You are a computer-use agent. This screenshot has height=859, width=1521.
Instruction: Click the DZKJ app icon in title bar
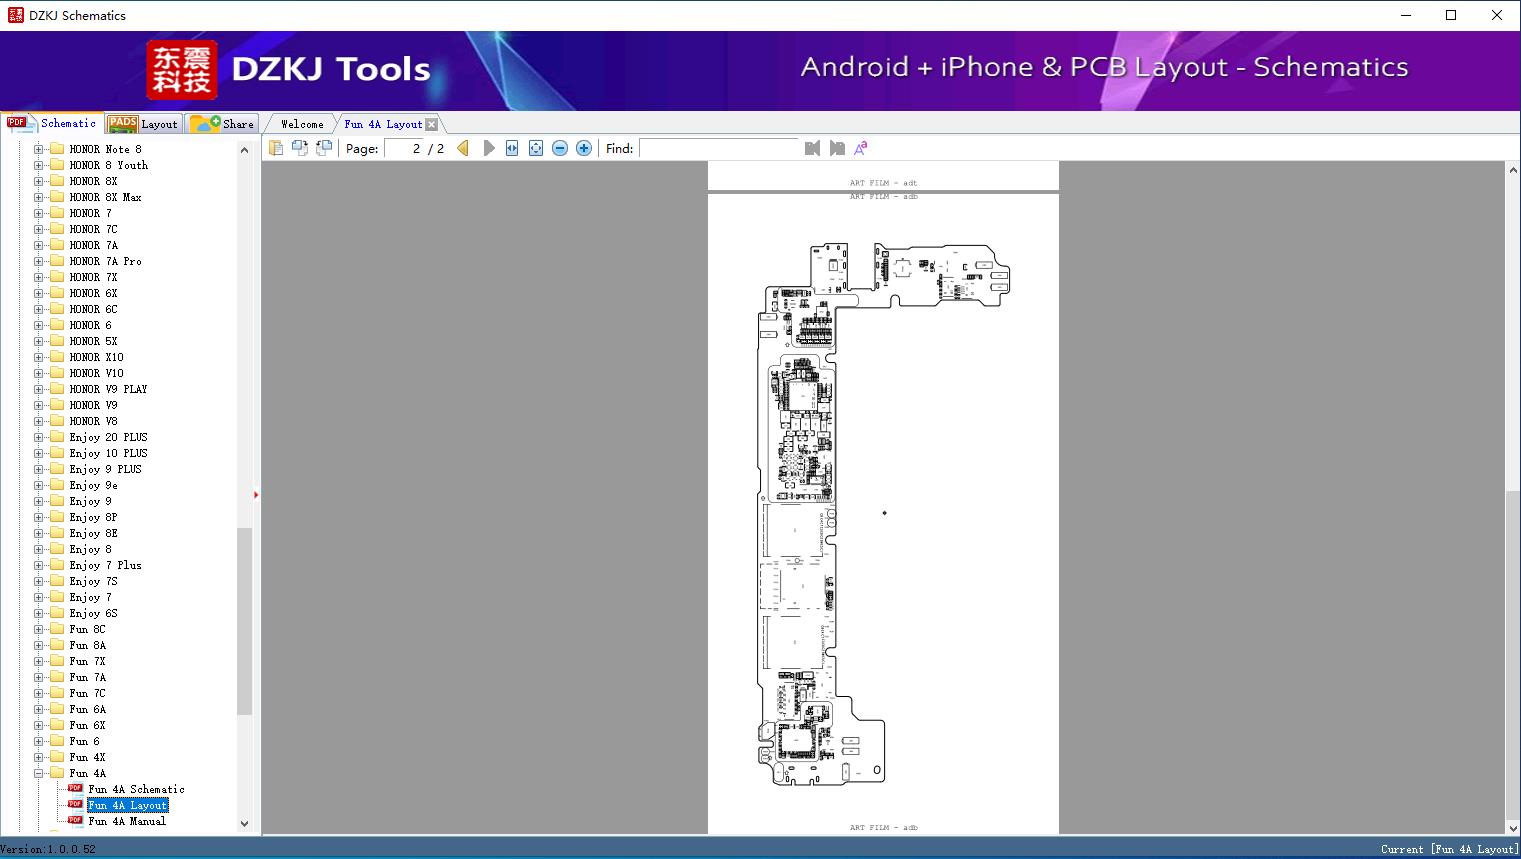(15, 15)
